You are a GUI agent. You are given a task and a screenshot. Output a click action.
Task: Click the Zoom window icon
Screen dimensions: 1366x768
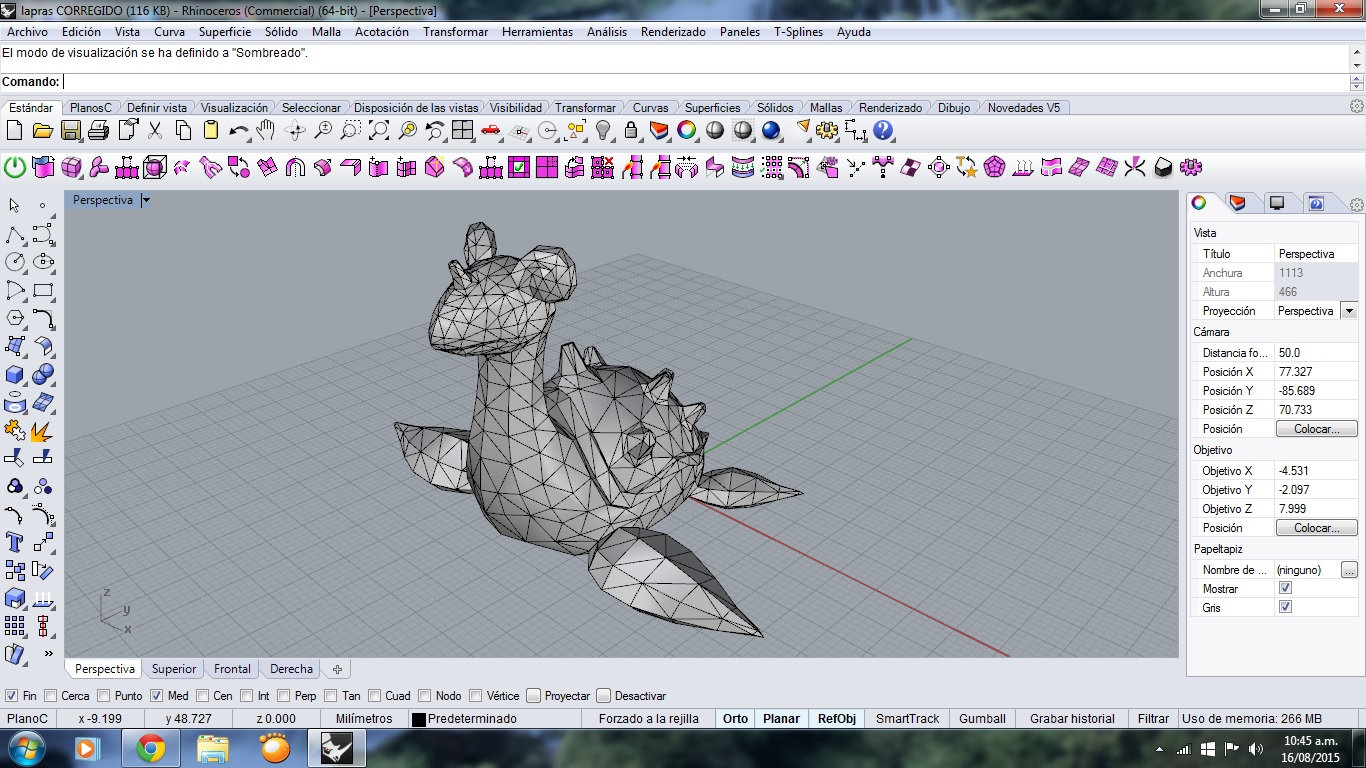coord(351,130)
